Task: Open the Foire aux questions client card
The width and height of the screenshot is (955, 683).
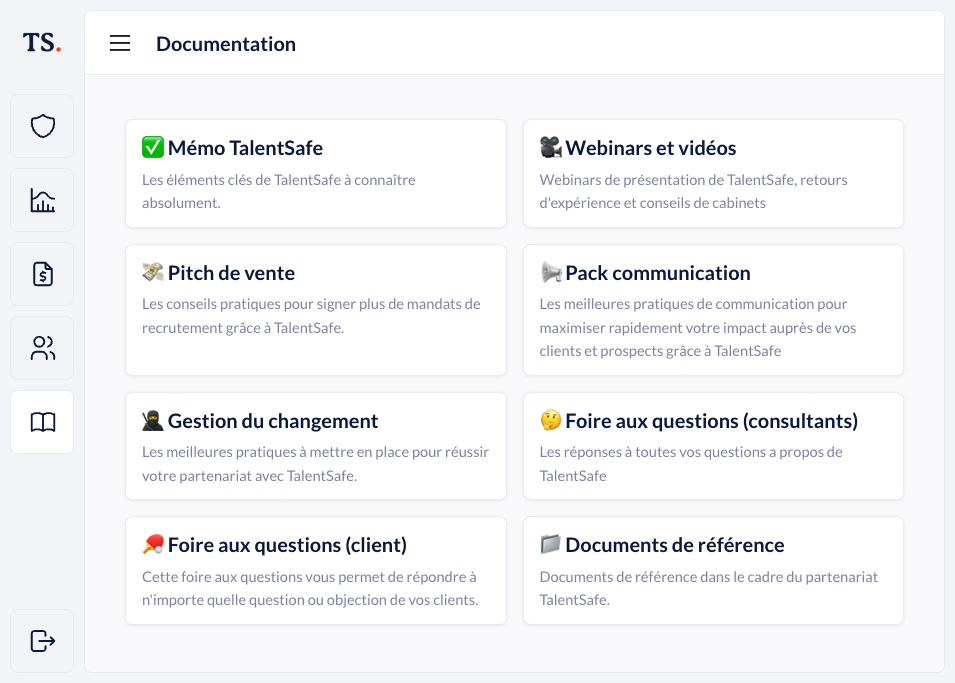Action: point(316,570)
